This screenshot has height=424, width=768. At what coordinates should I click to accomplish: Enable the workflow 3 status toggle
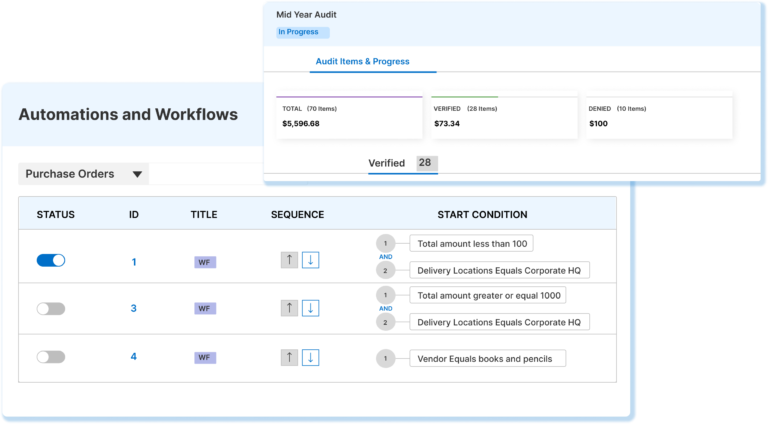point(51,309)
